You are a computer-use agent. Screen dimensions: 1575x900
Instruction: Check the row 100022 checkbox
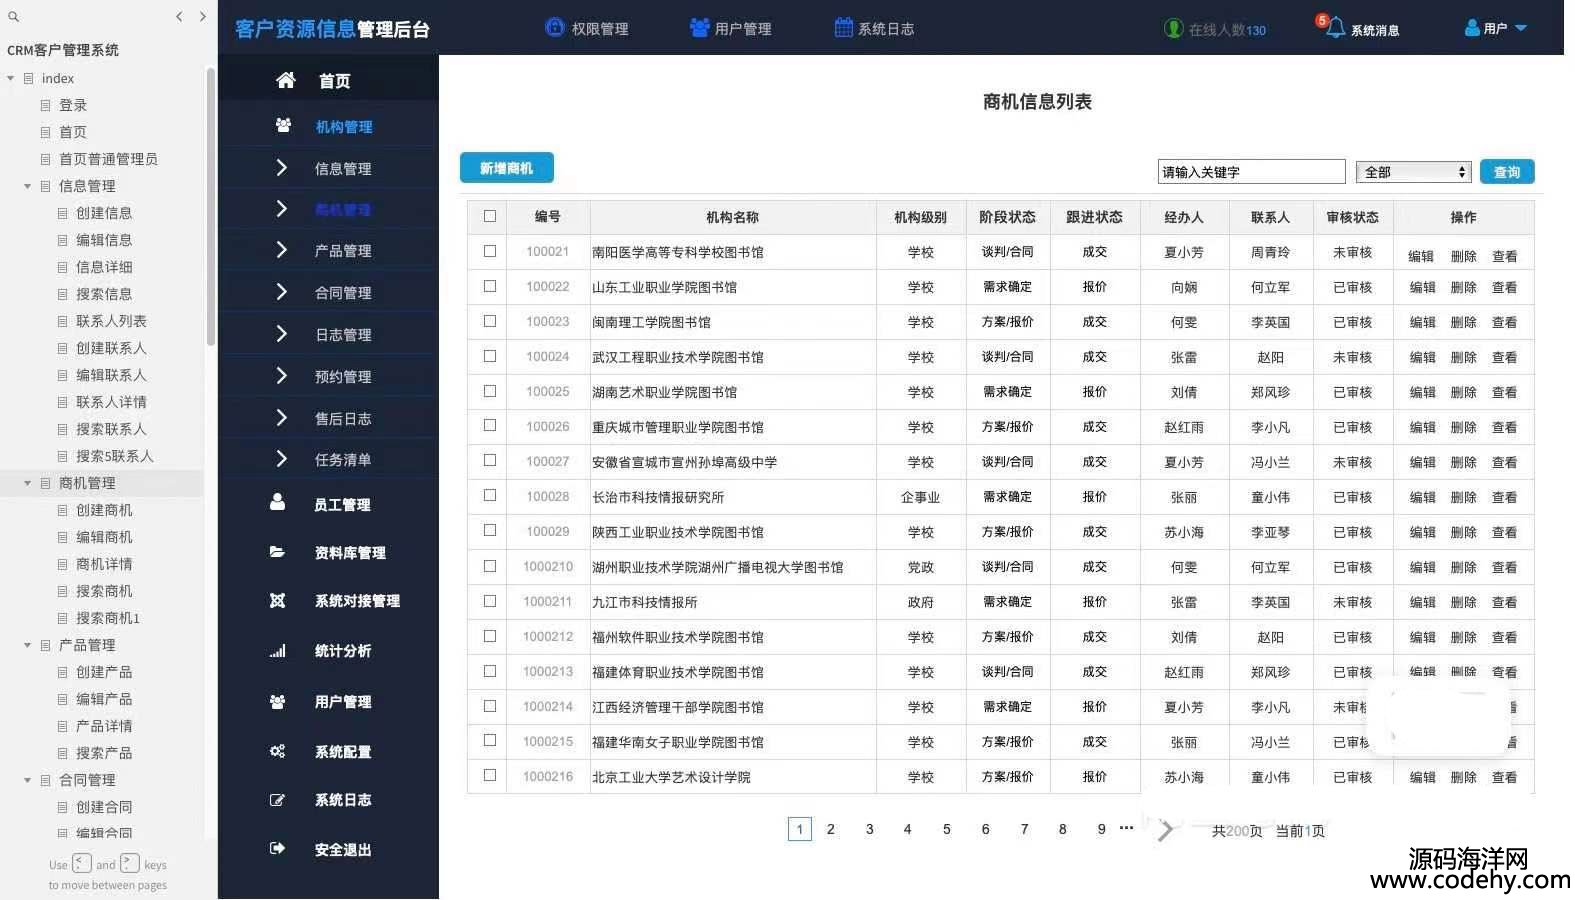point(490,286)
